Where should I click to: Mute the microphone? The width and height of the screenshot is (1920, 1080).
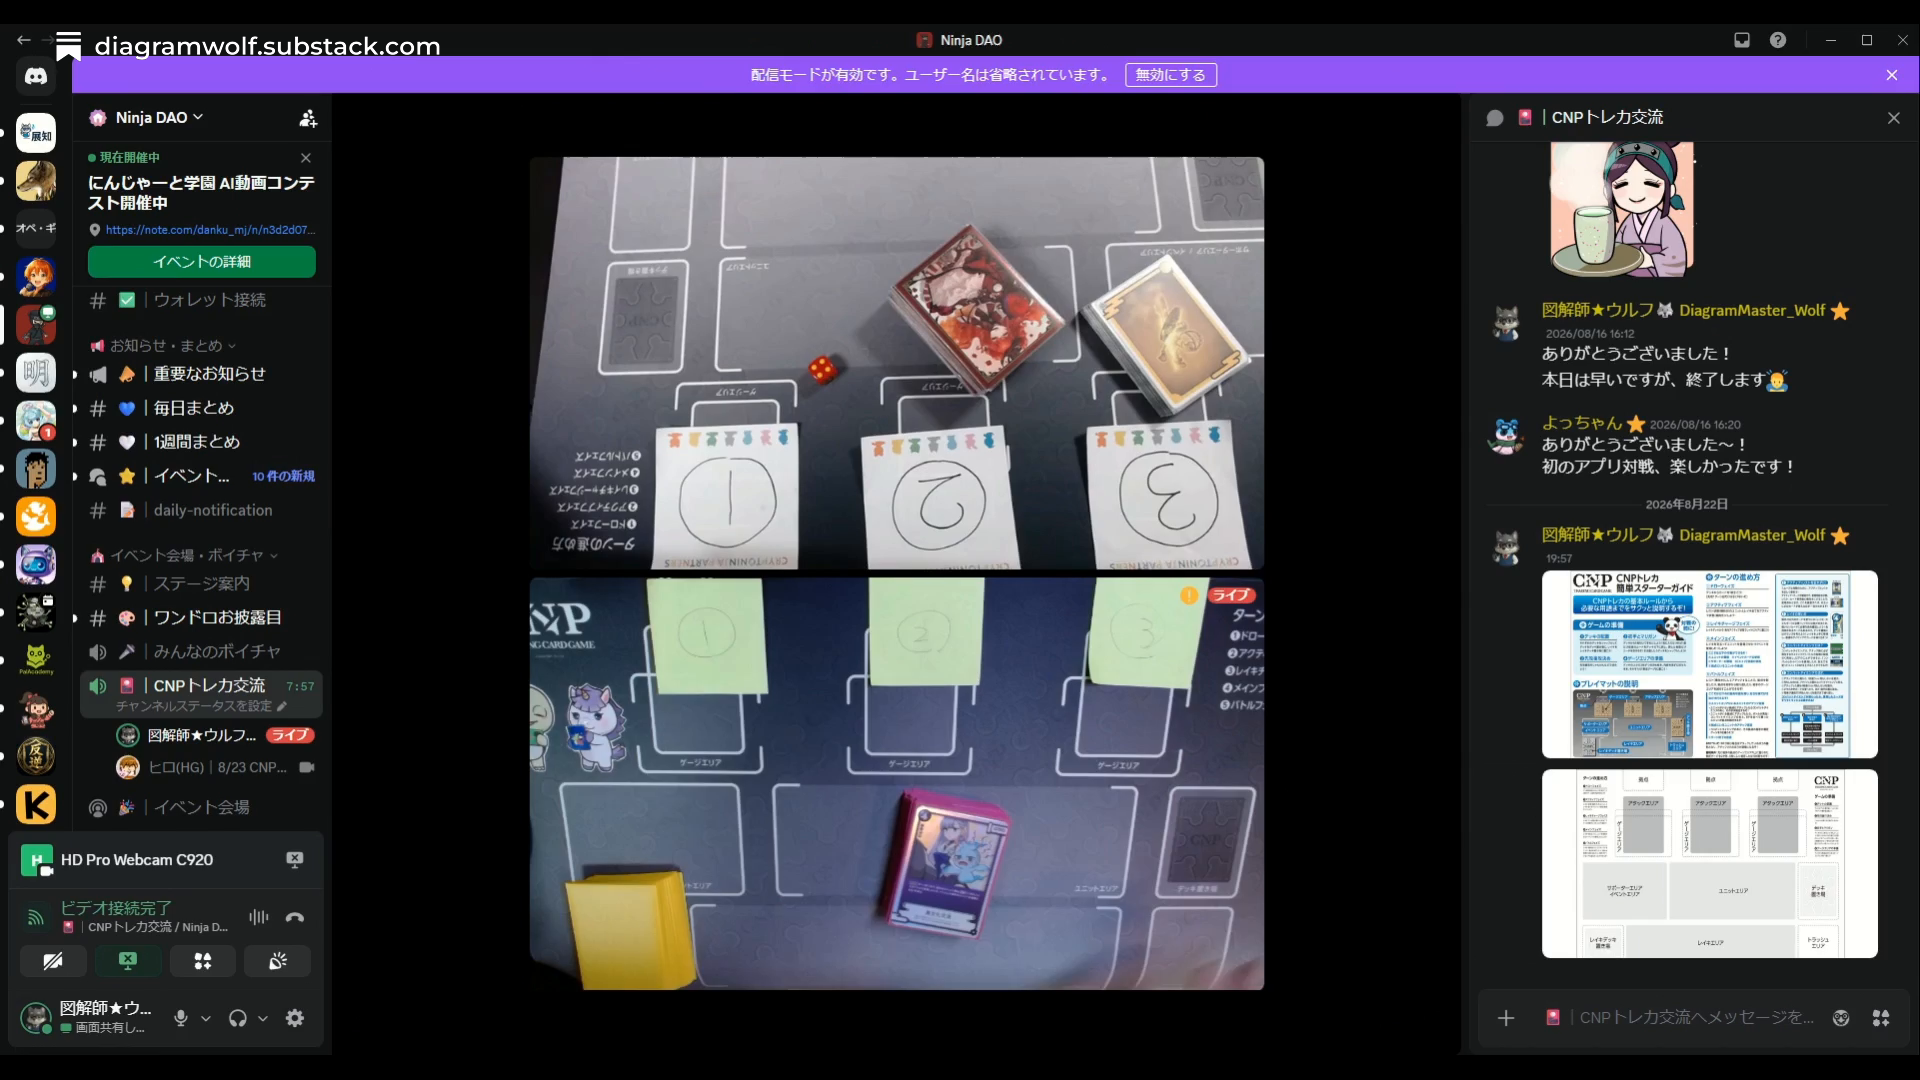(181, 1018)
